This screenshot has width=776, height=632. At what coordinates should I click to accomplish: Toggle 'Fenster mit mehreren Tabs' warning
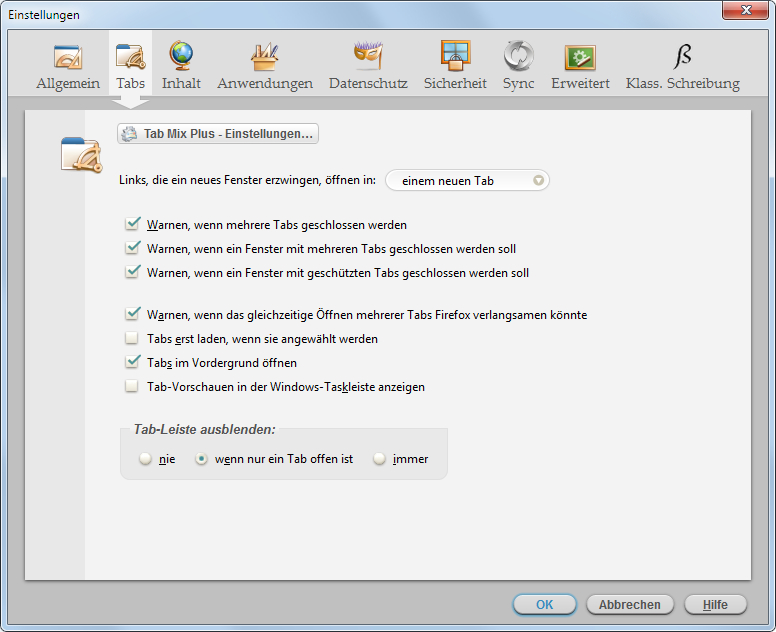(132, 248)
